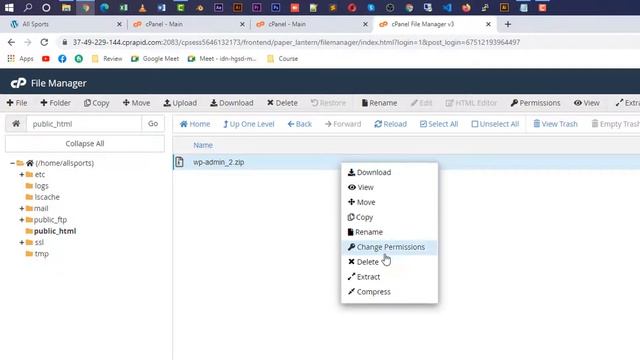Viewport: 640px width, 360px height.
Task: Expand the ssl folder
Action: pyautogui.click(x=22, y=242)
